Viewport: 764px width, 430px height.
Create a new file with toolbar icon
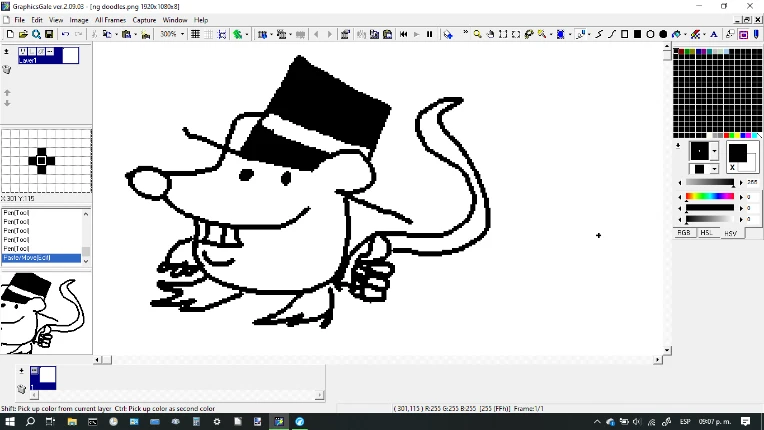pos(10,34)
